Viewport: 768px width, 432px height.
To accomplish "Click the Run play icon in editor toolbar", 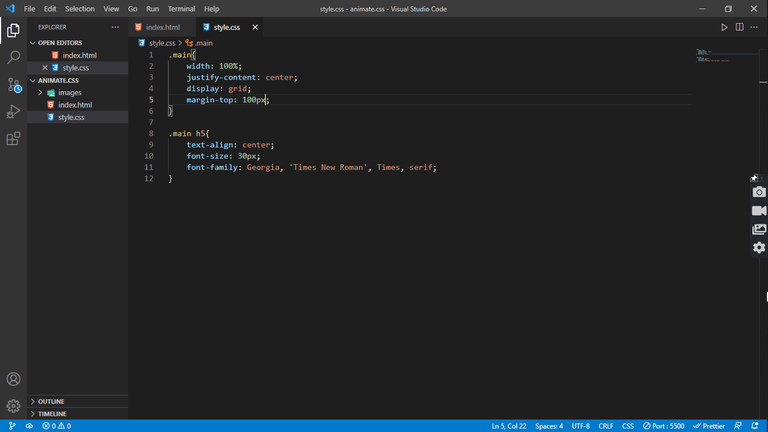I will pos(724,27).
